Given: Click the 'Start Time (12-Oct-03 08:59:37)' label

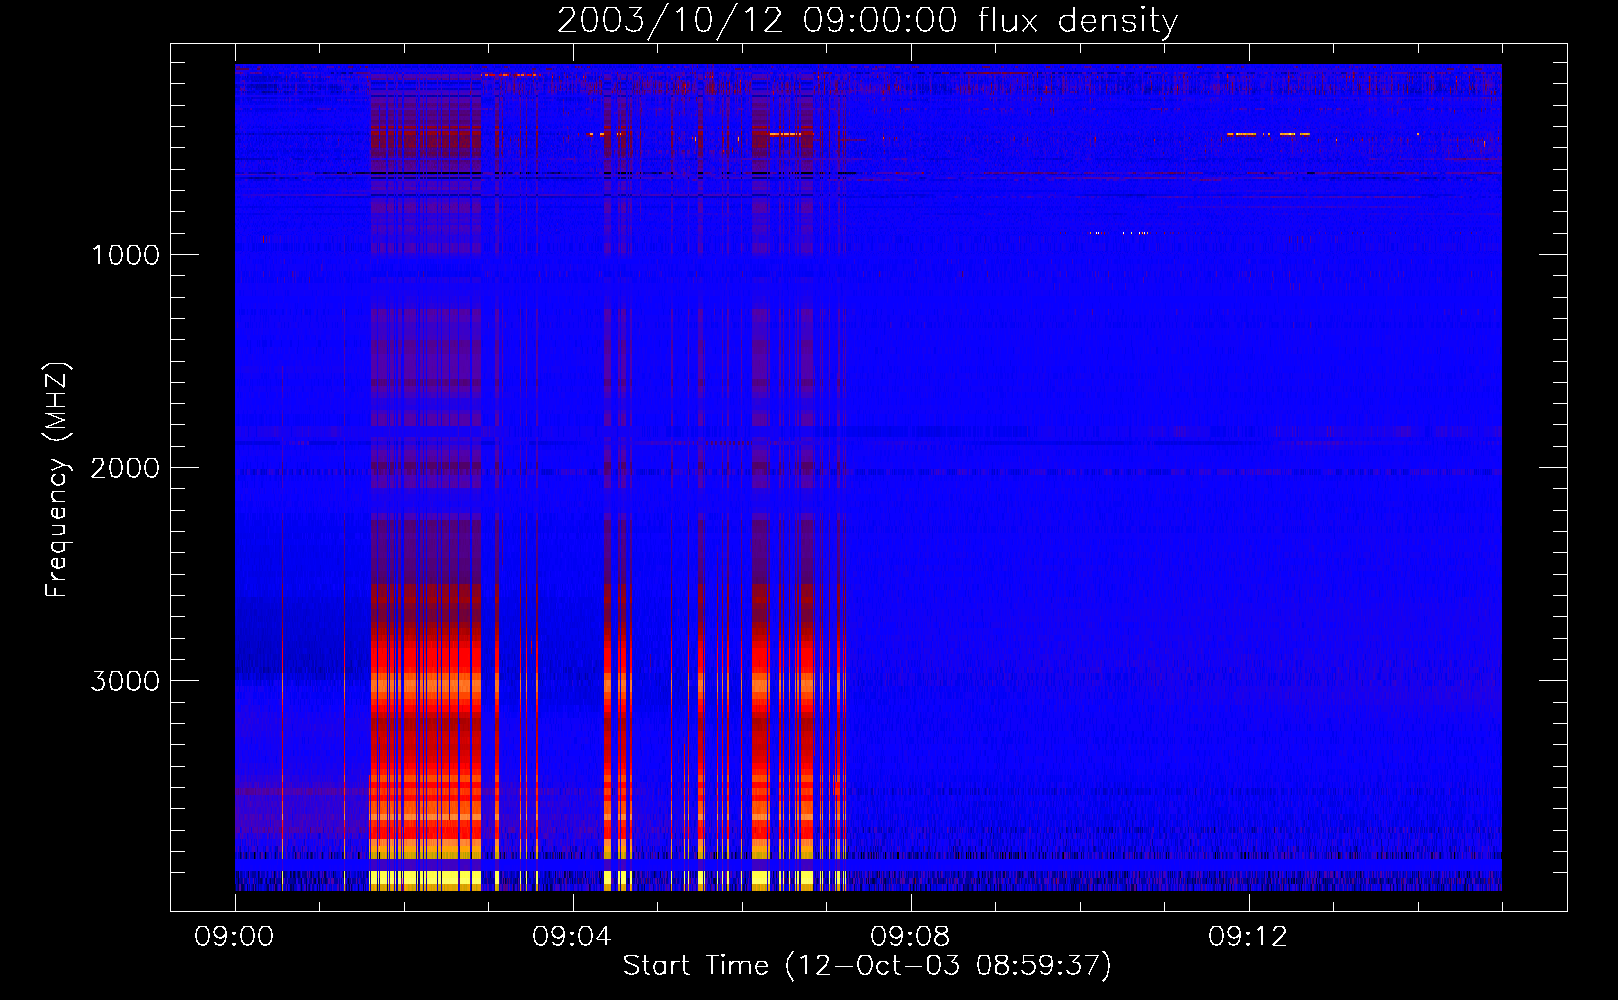Looking at the screenshot, I should point(867,966).
